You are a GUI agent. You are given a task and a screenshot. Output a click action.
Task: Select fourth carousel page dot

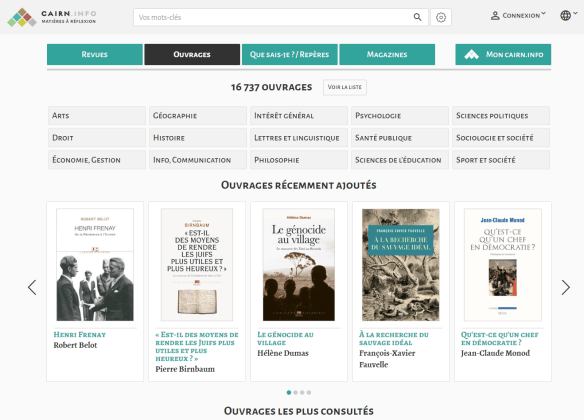pos(309,392)
